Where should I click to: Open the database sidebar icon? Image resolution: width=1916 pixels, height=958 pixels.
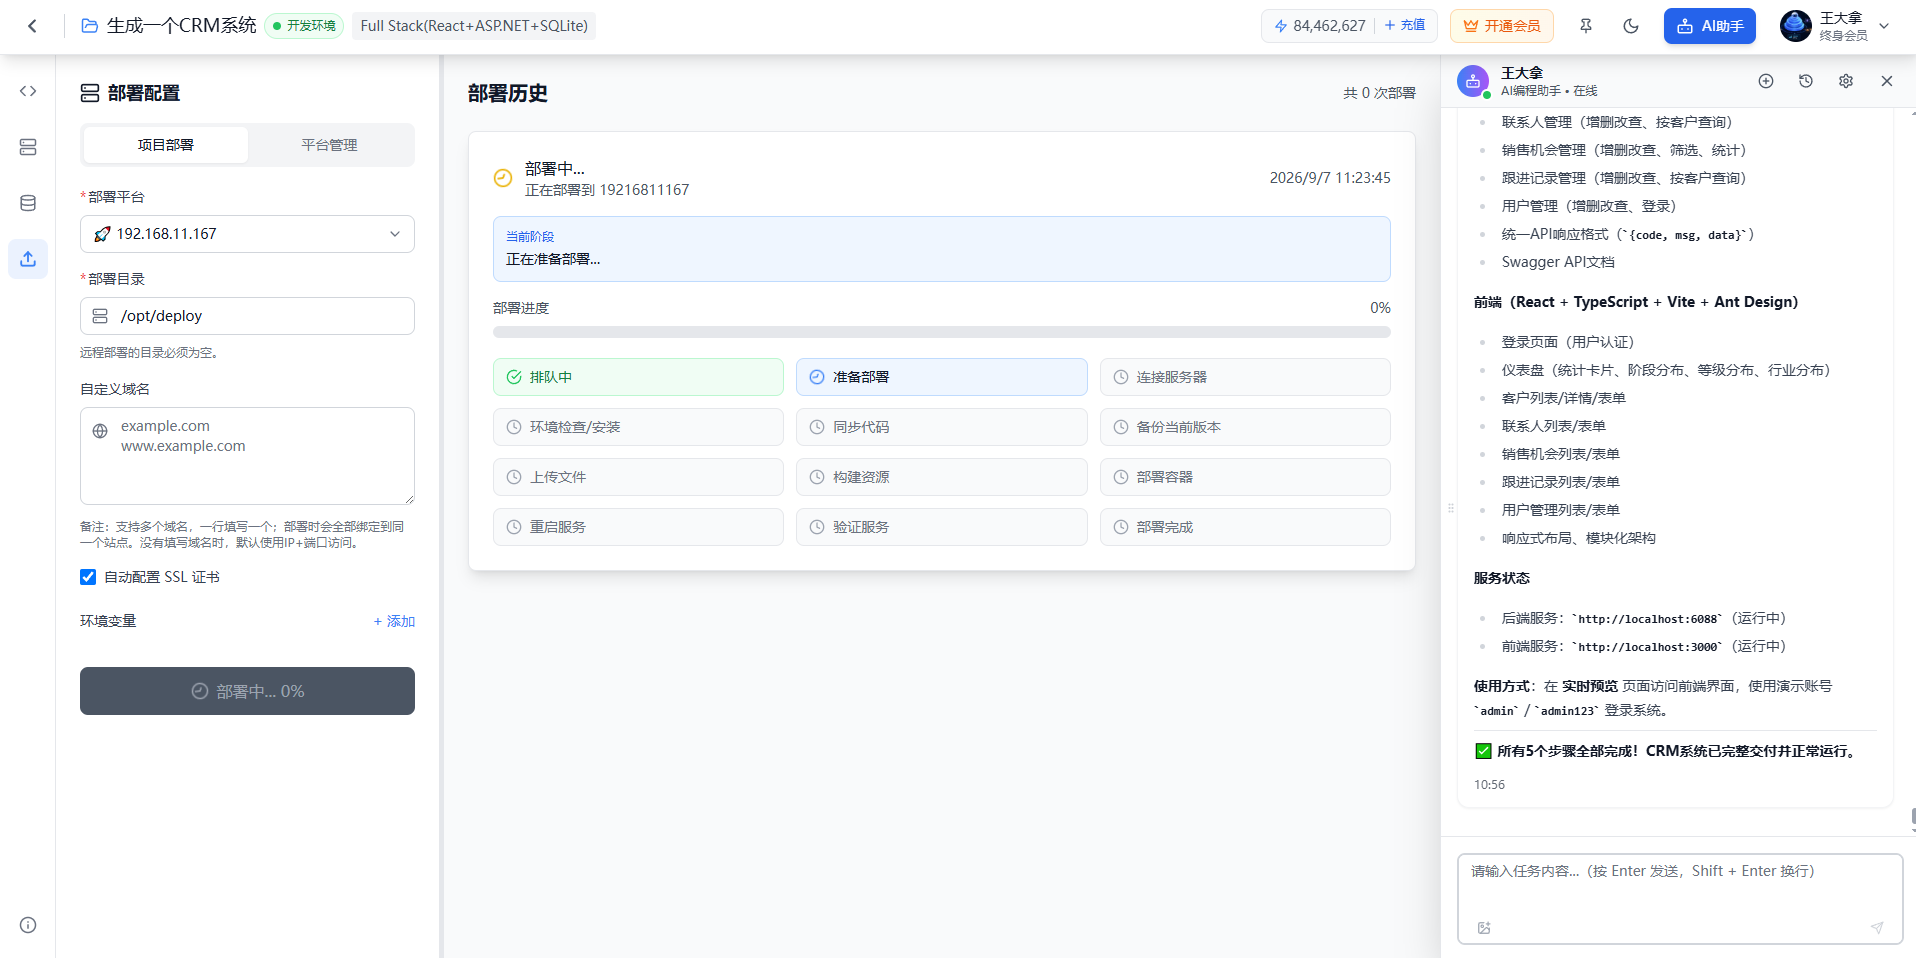click(28, 203)
